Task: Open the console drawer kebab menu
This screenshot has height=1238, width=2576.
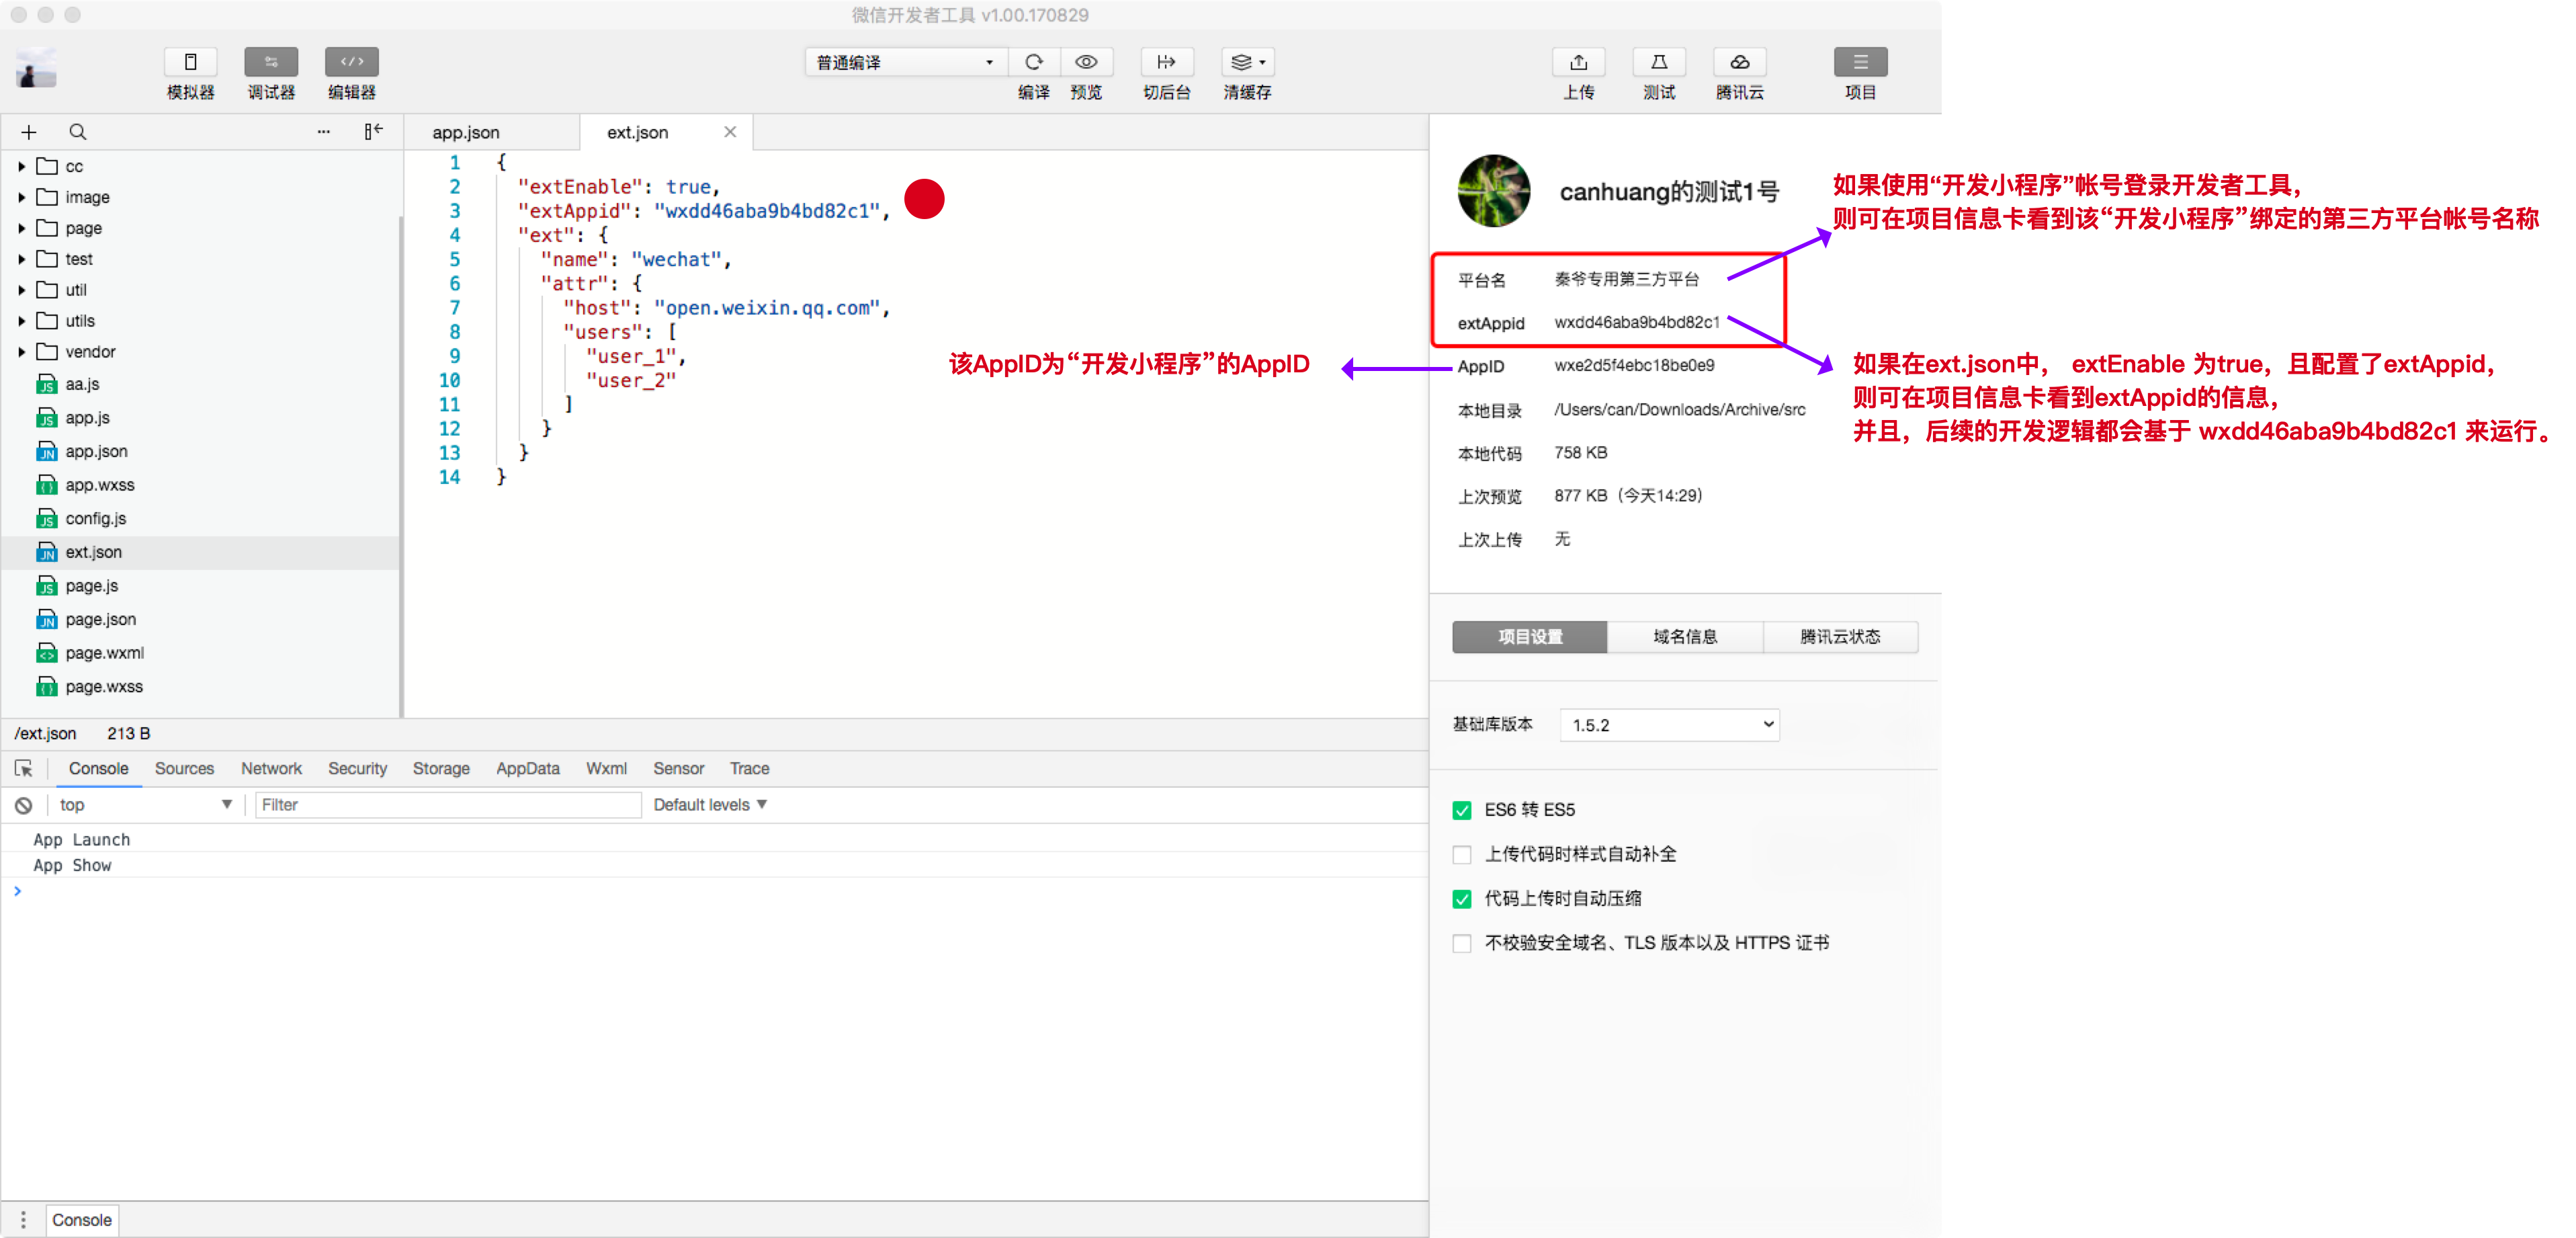Action: click(23, 1220)
